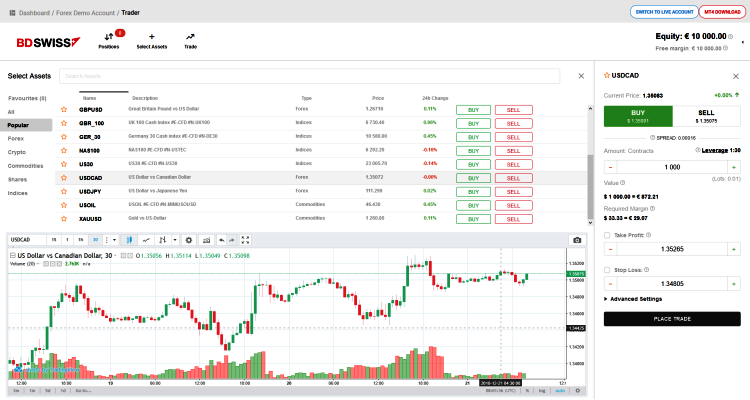Open the Positions panel icon
This screenshot has width=750, height=400.
(x=109, y=37)
